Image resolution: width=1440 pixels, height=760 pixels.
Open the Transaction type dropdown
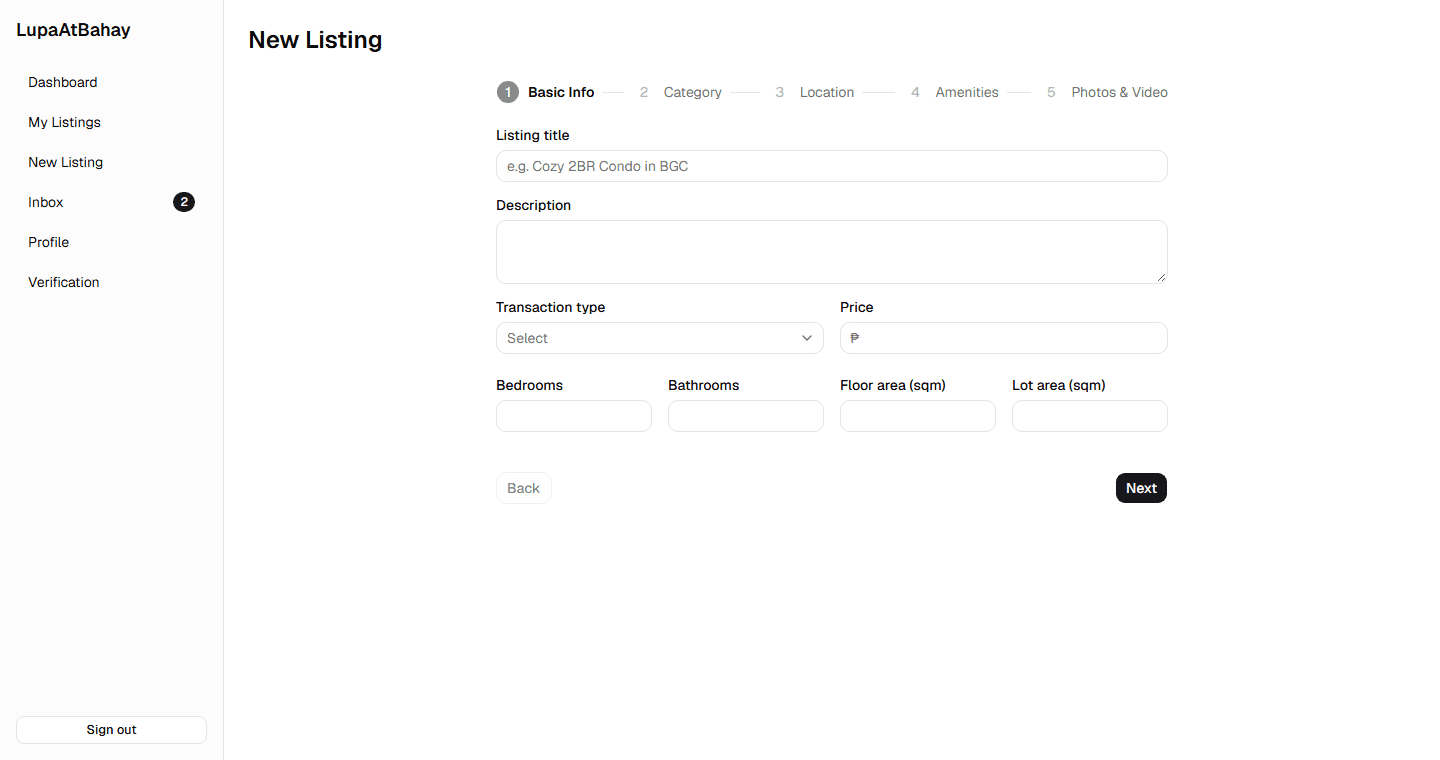(660, 338)
